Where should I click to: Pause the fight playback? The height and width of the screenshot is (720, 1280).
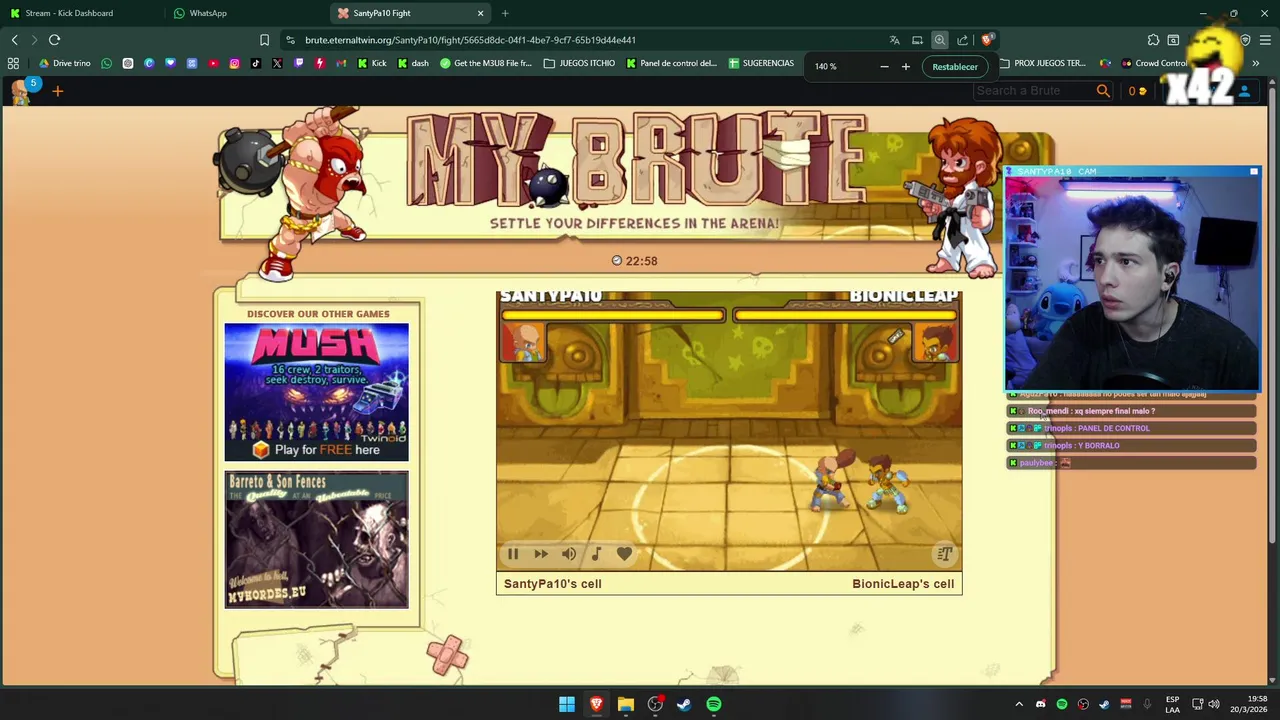point(513,554)
